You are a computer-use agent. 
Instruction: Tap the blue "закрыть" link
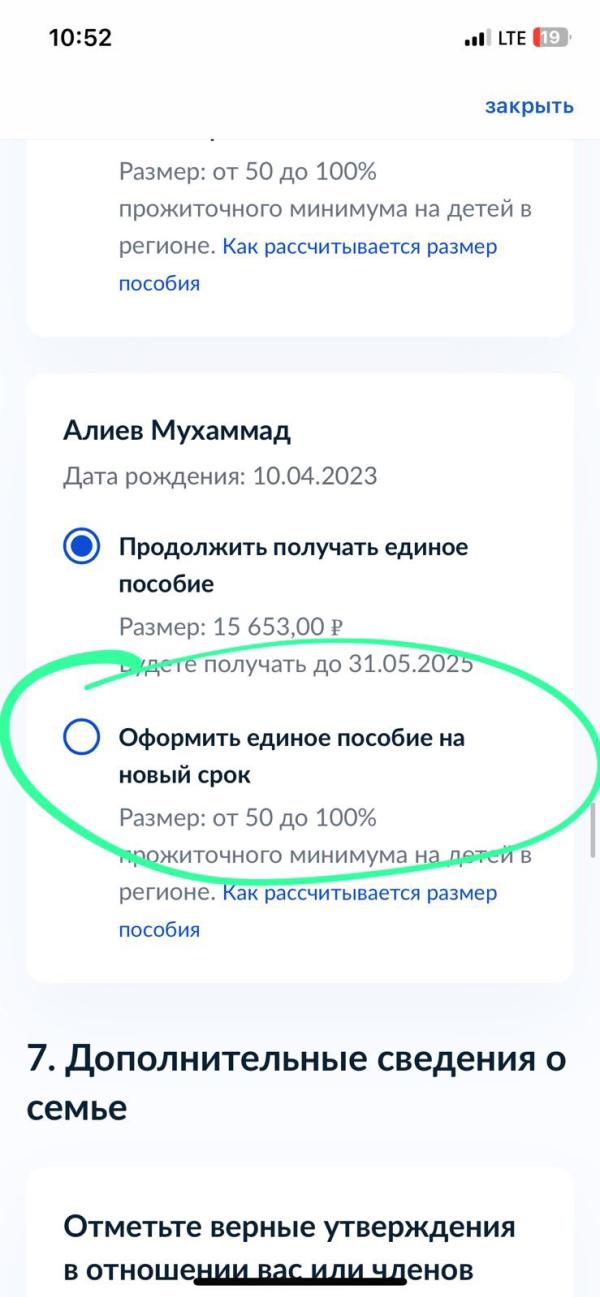click(x=529, y=106)
